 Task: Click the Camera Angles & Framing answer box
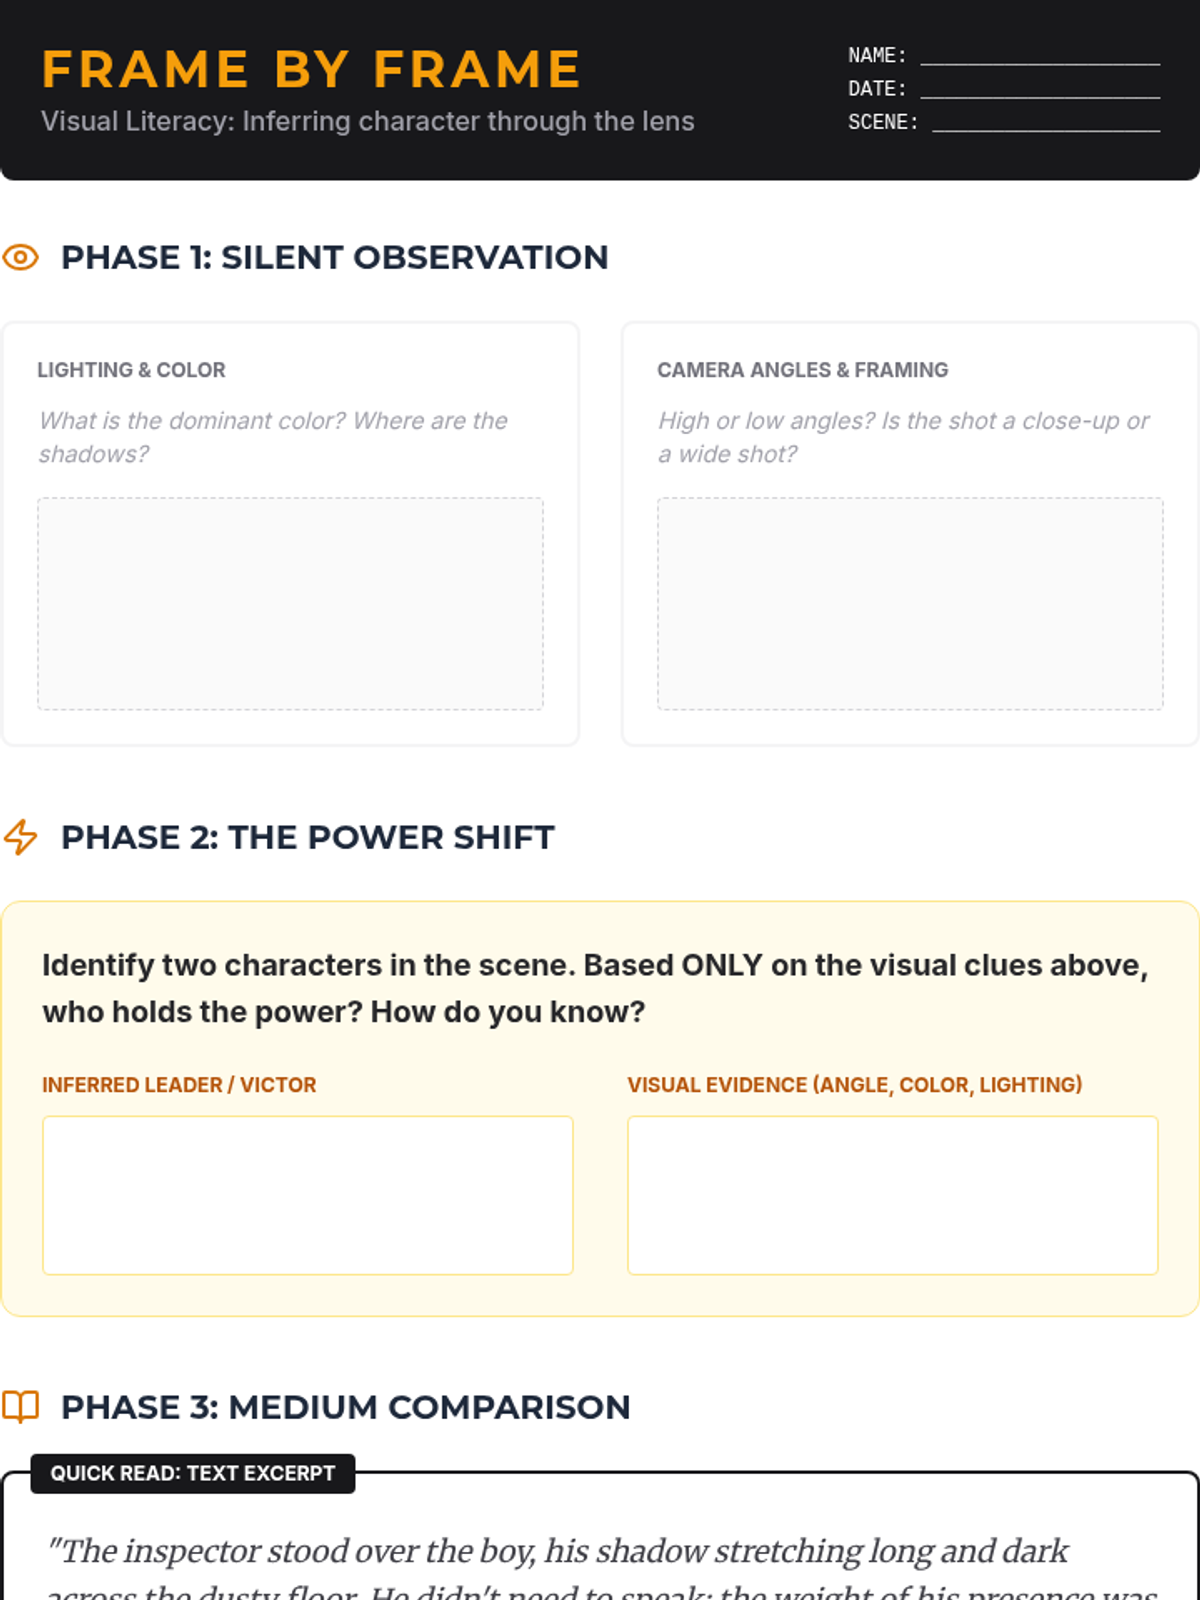coord(910,604)
